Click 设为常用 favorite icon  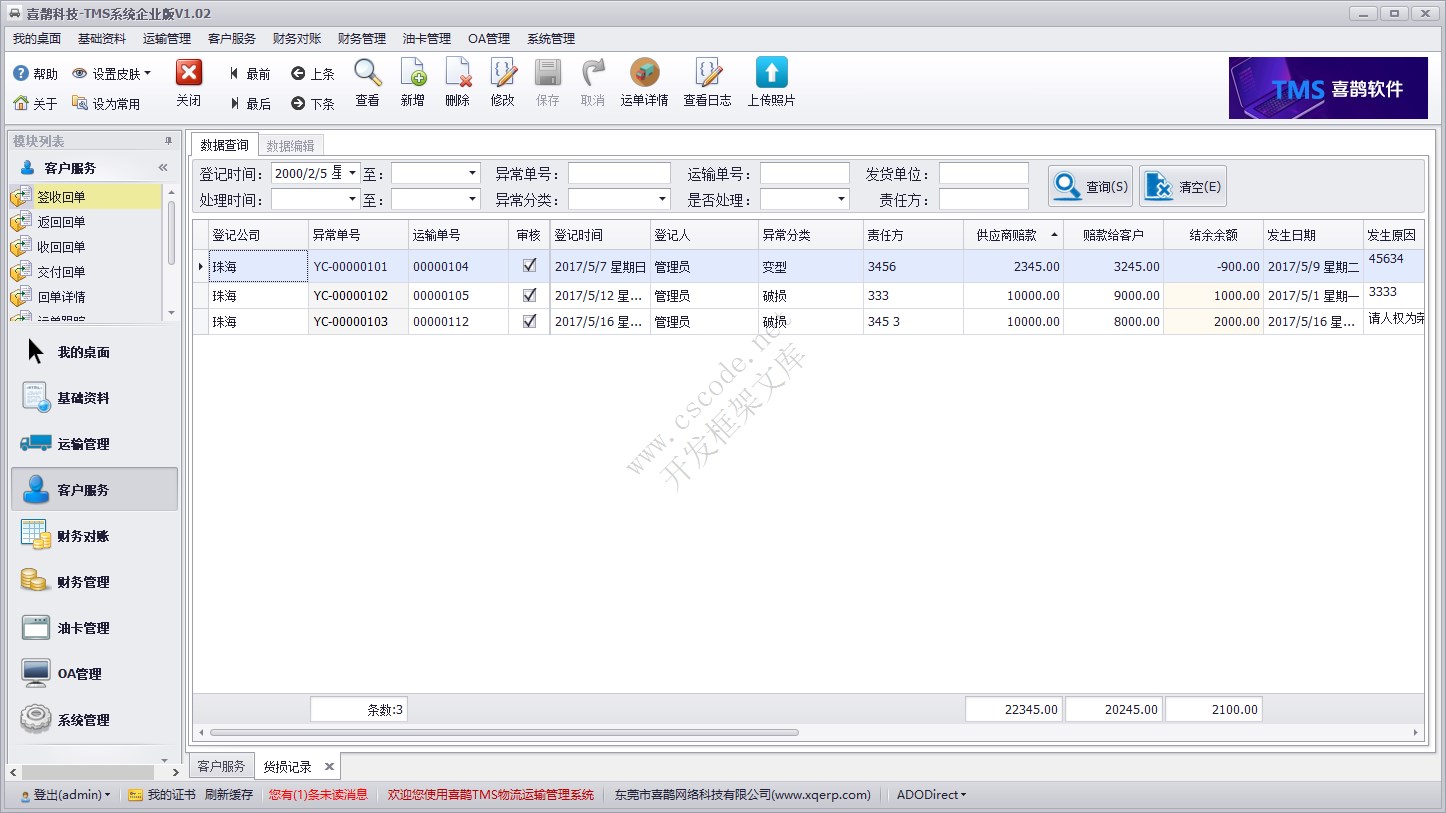pos(80,103)
